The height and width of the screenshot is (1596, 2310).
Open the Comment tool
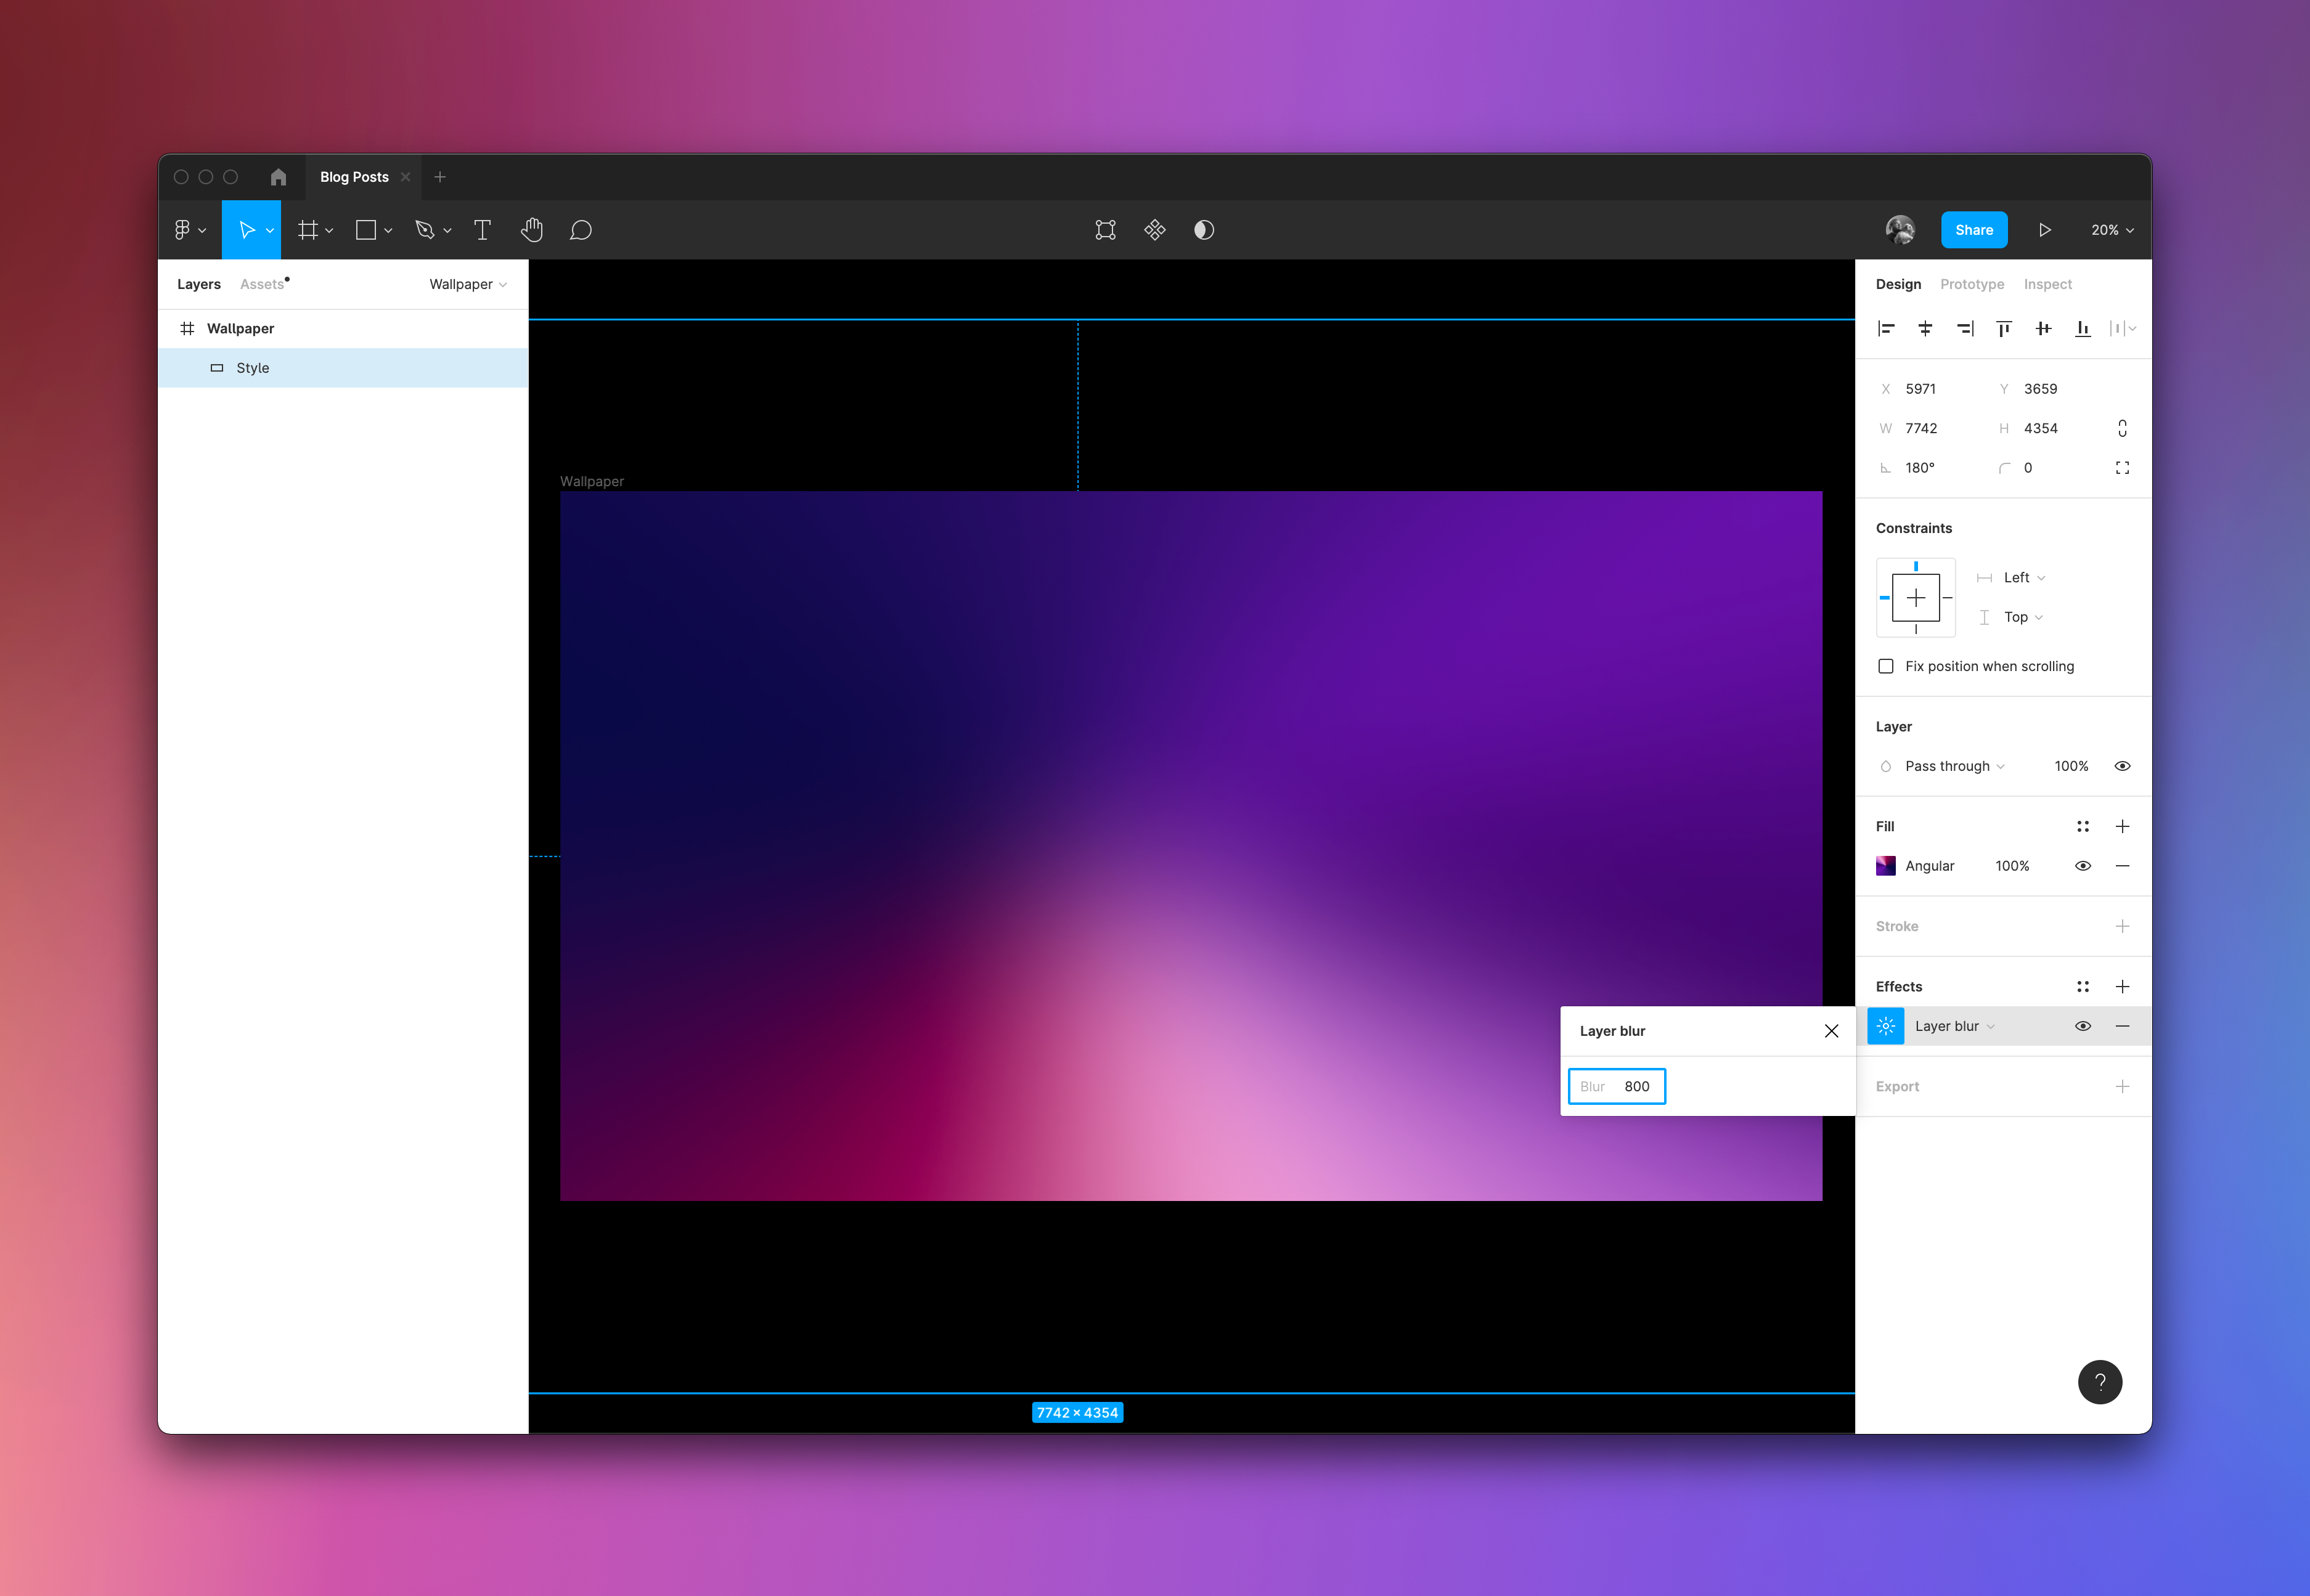(581, 229)
